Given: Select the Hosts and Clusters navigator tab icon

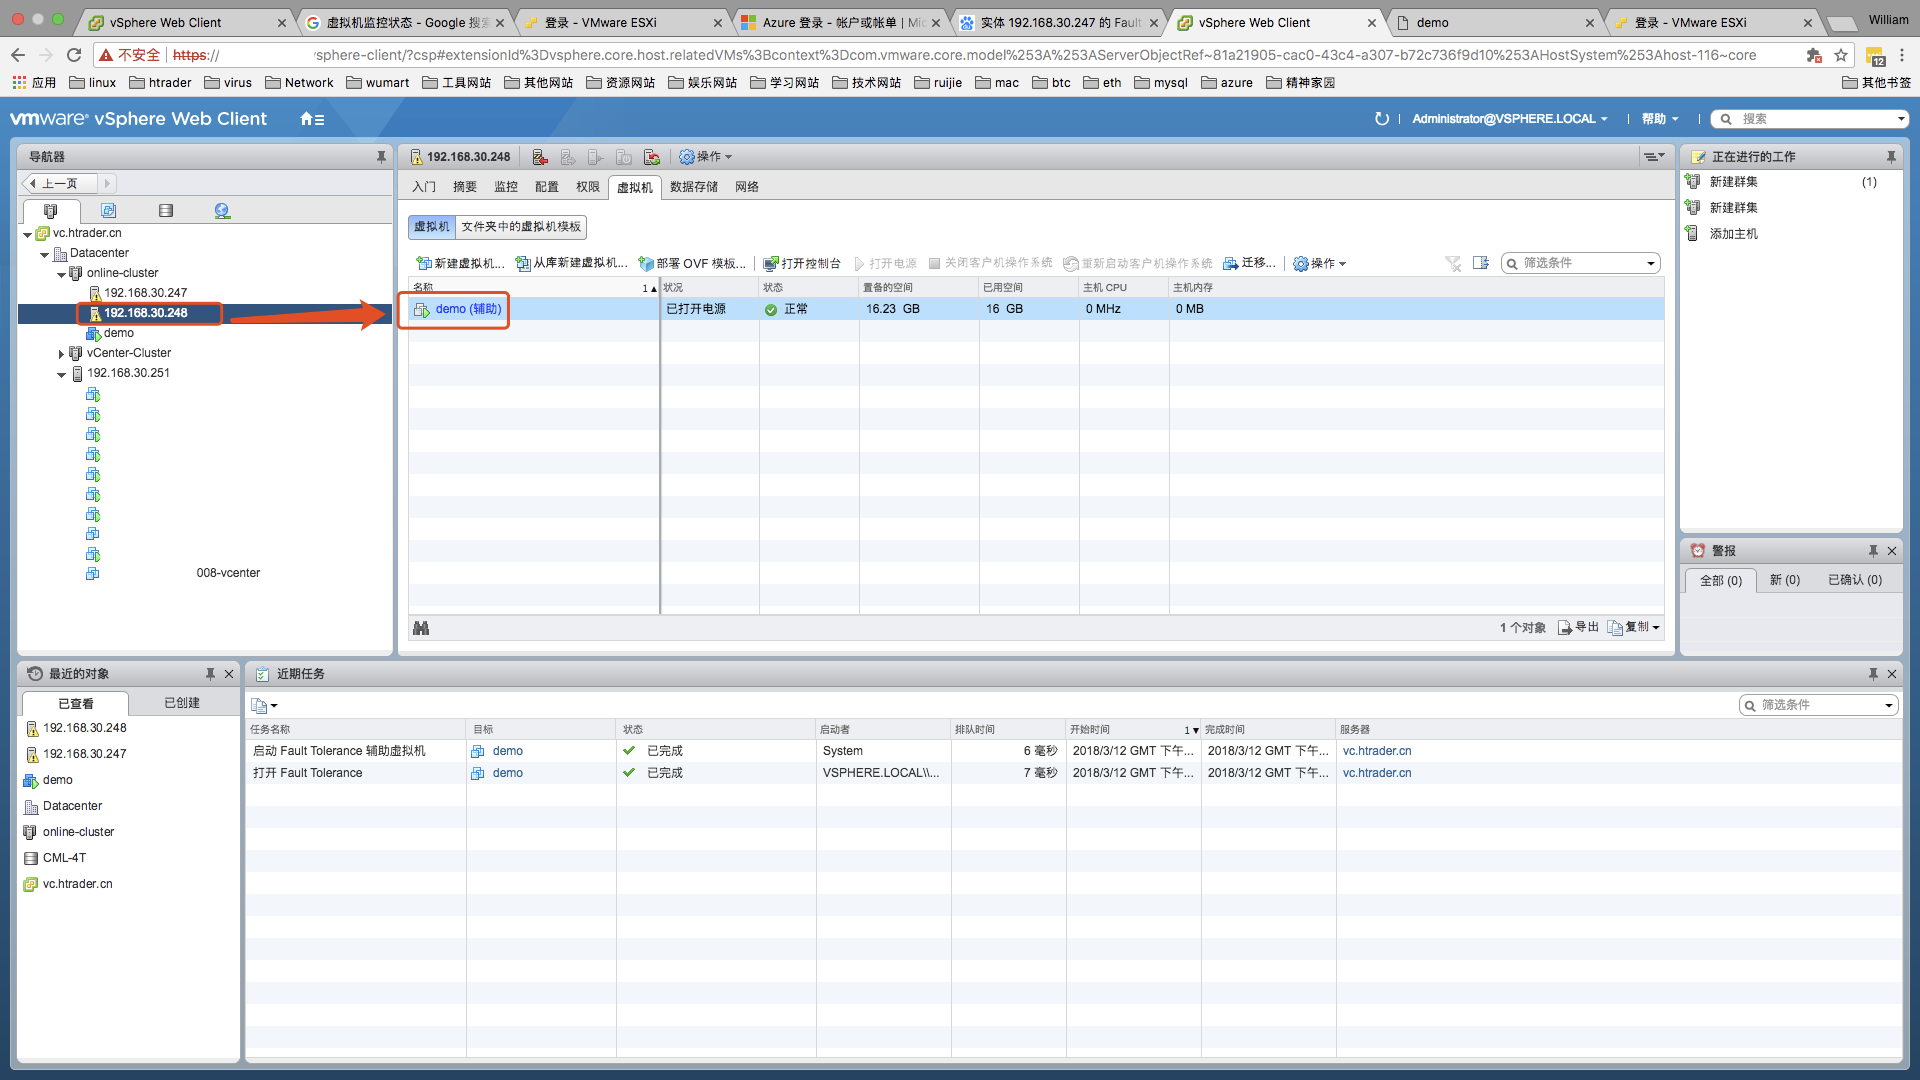Looking at the screenshot, I should coord(50,211).
